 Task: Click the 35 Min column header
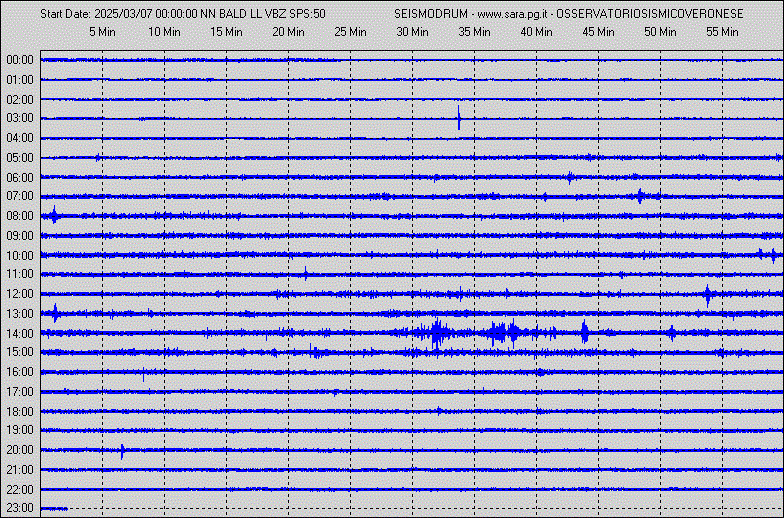pos(474,32)
